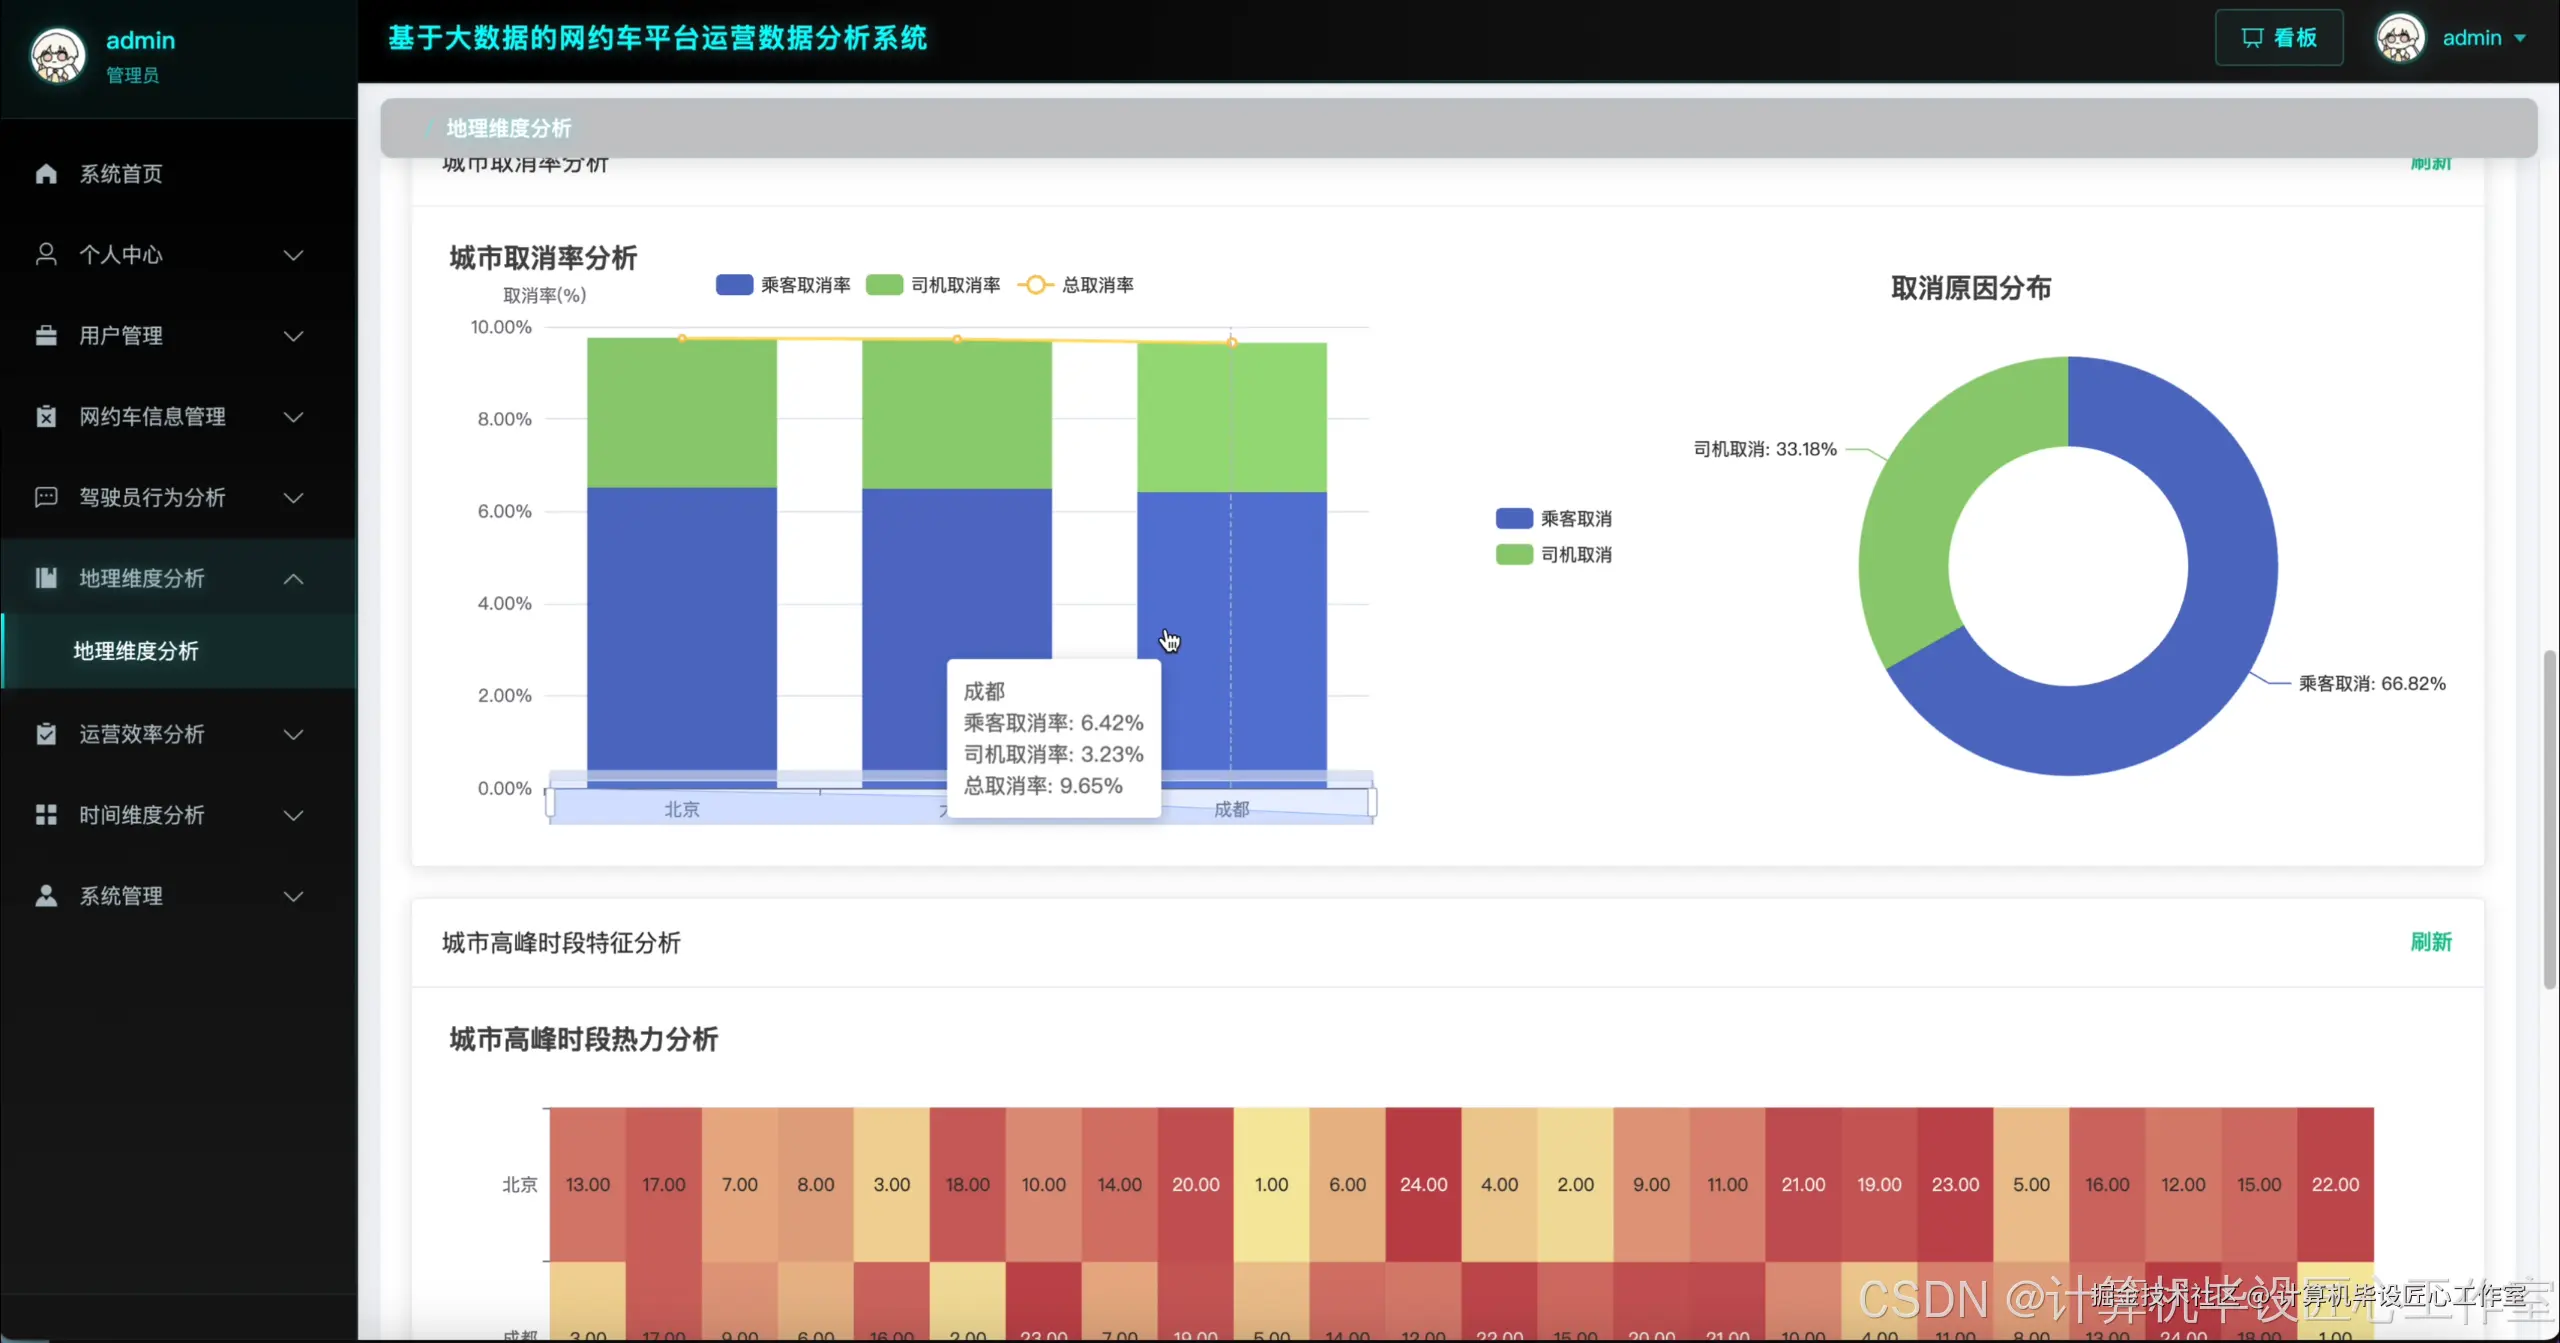This screenshot has width=2560, height=1343.
Task: Expand the 个人中心 menu chevron
Action: coord(293,255)
